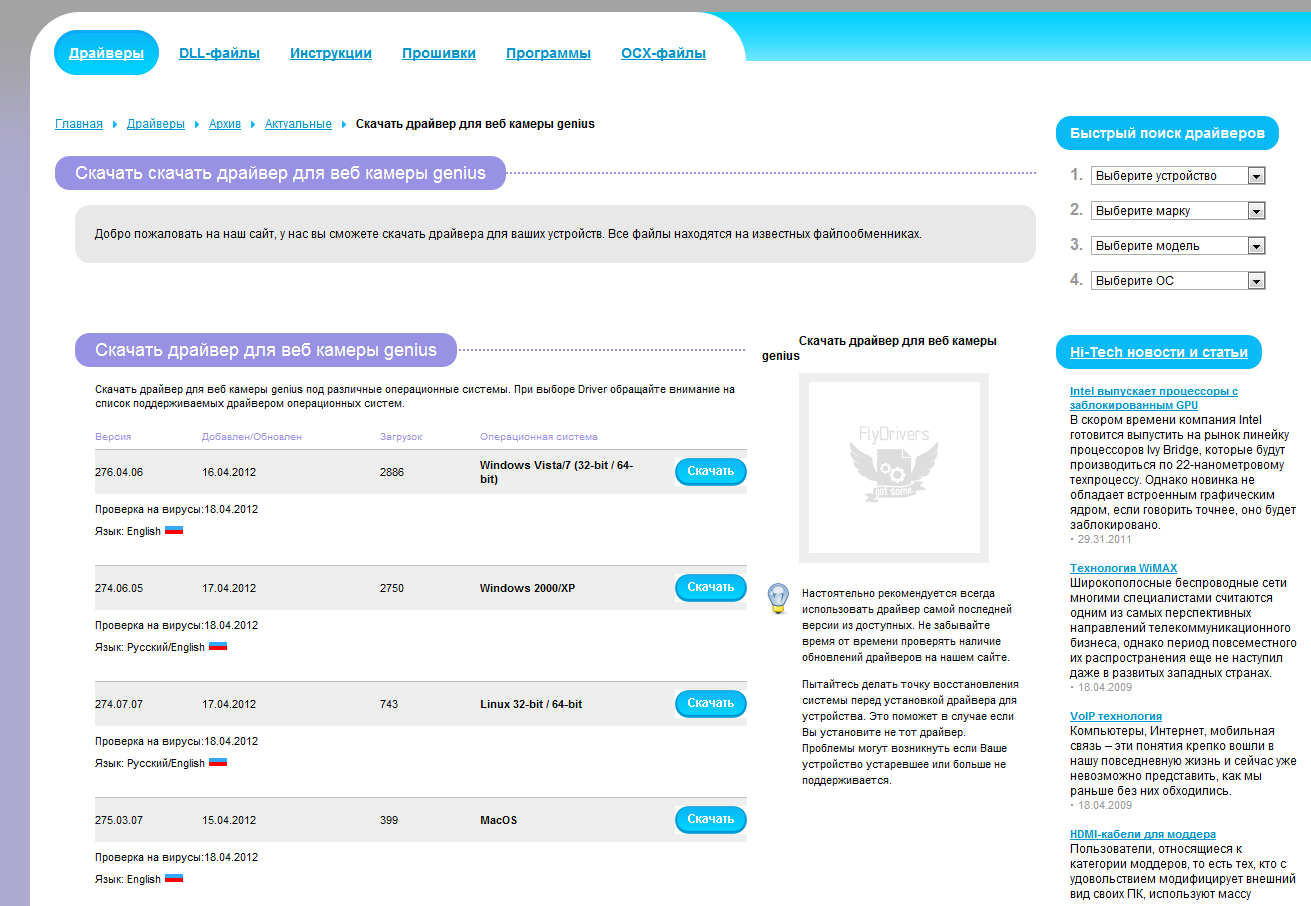Viewport: 1311px width, 906px height.
Task: Click the flag icon for version 274.06.05
Action: pyautogui.click(x=218, y=646)
